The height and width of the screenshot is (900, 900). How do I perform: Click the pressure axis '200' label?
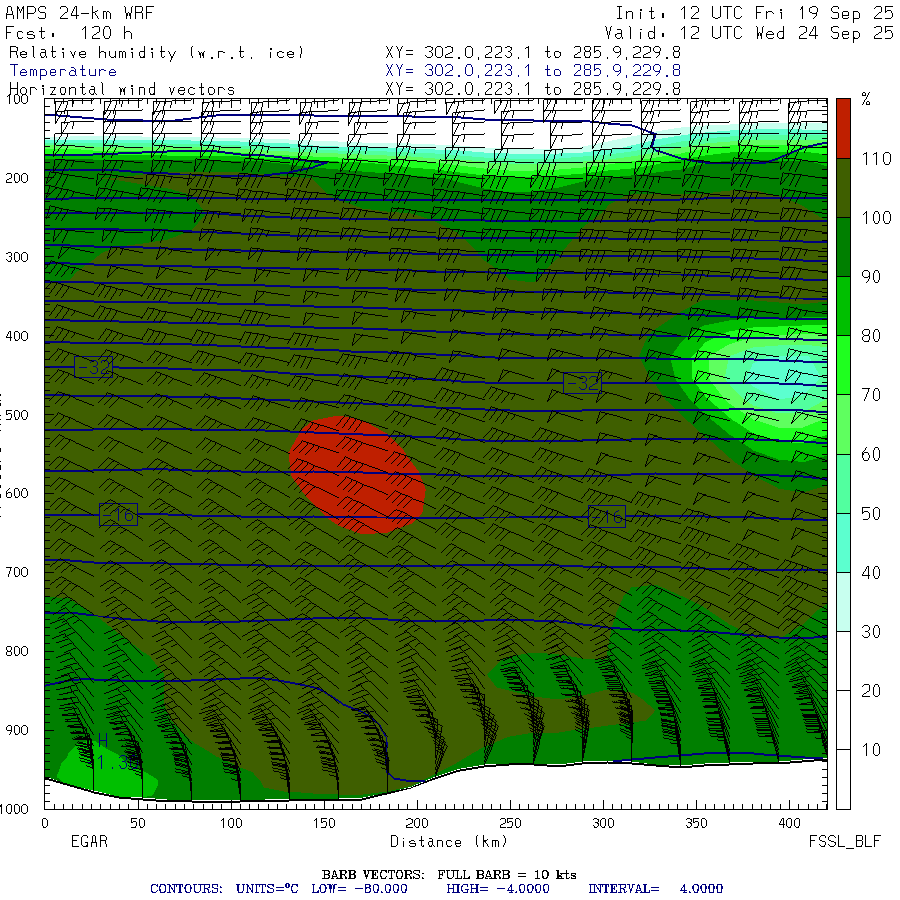coord(17,178)
